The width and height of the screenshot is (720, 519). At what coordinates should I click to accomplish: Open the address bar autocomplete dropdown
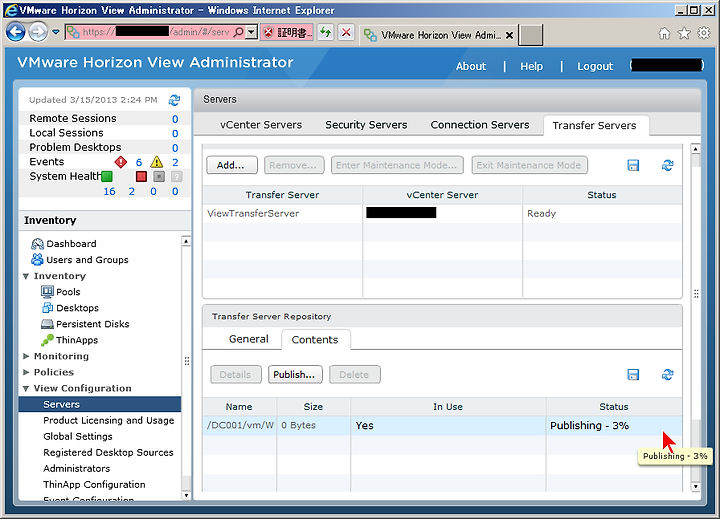click(251, 32)
